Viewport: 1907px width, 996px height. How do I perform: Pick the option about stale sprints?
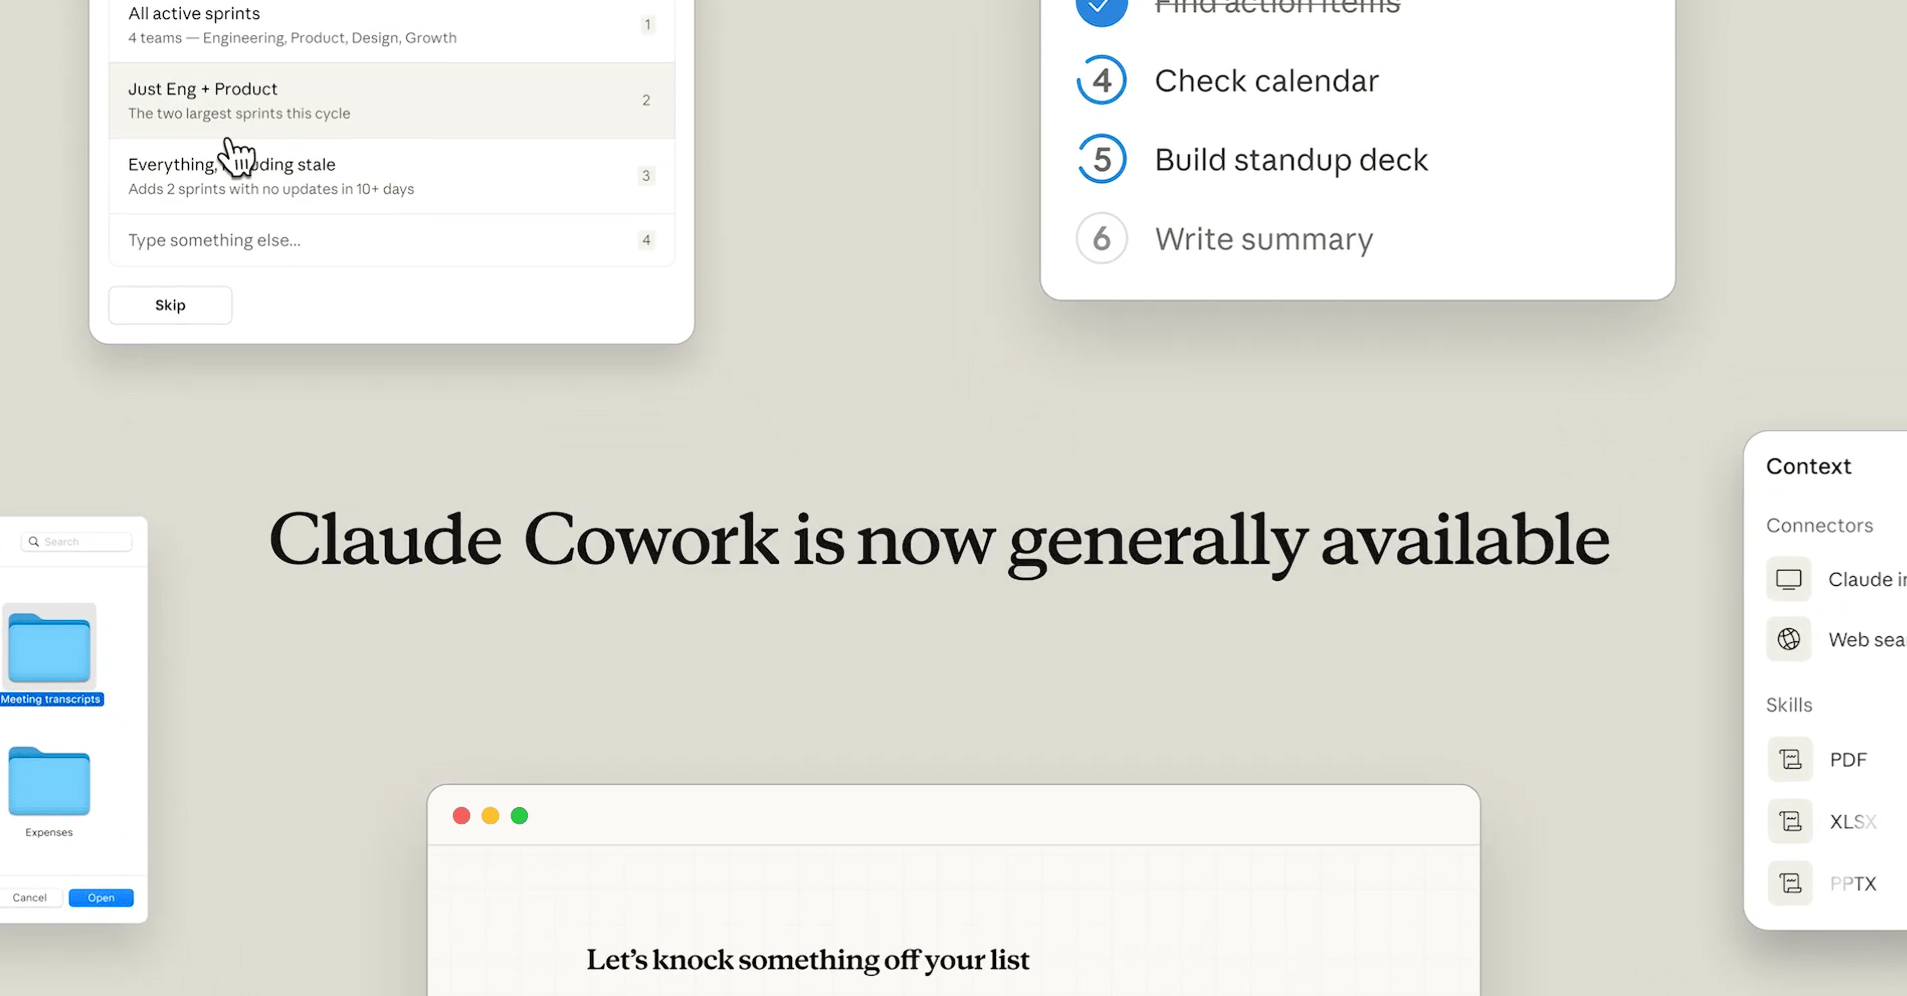(x=391, y=176)
